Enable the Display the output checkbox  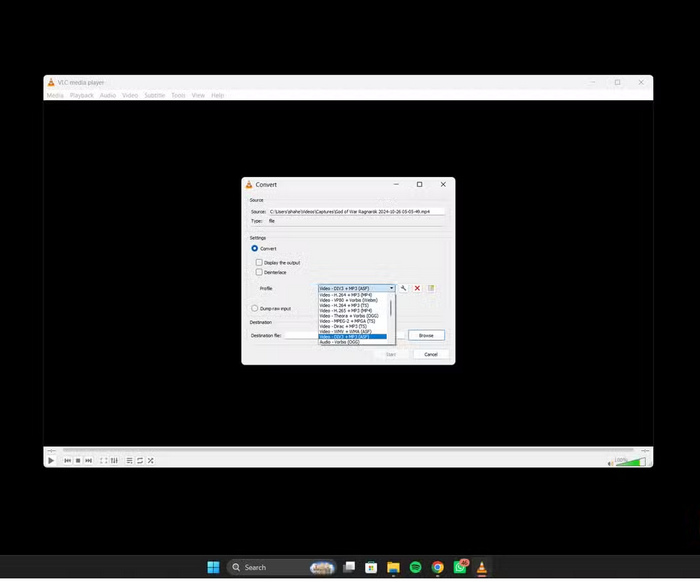pyautogui.click(x=259, y=262)
